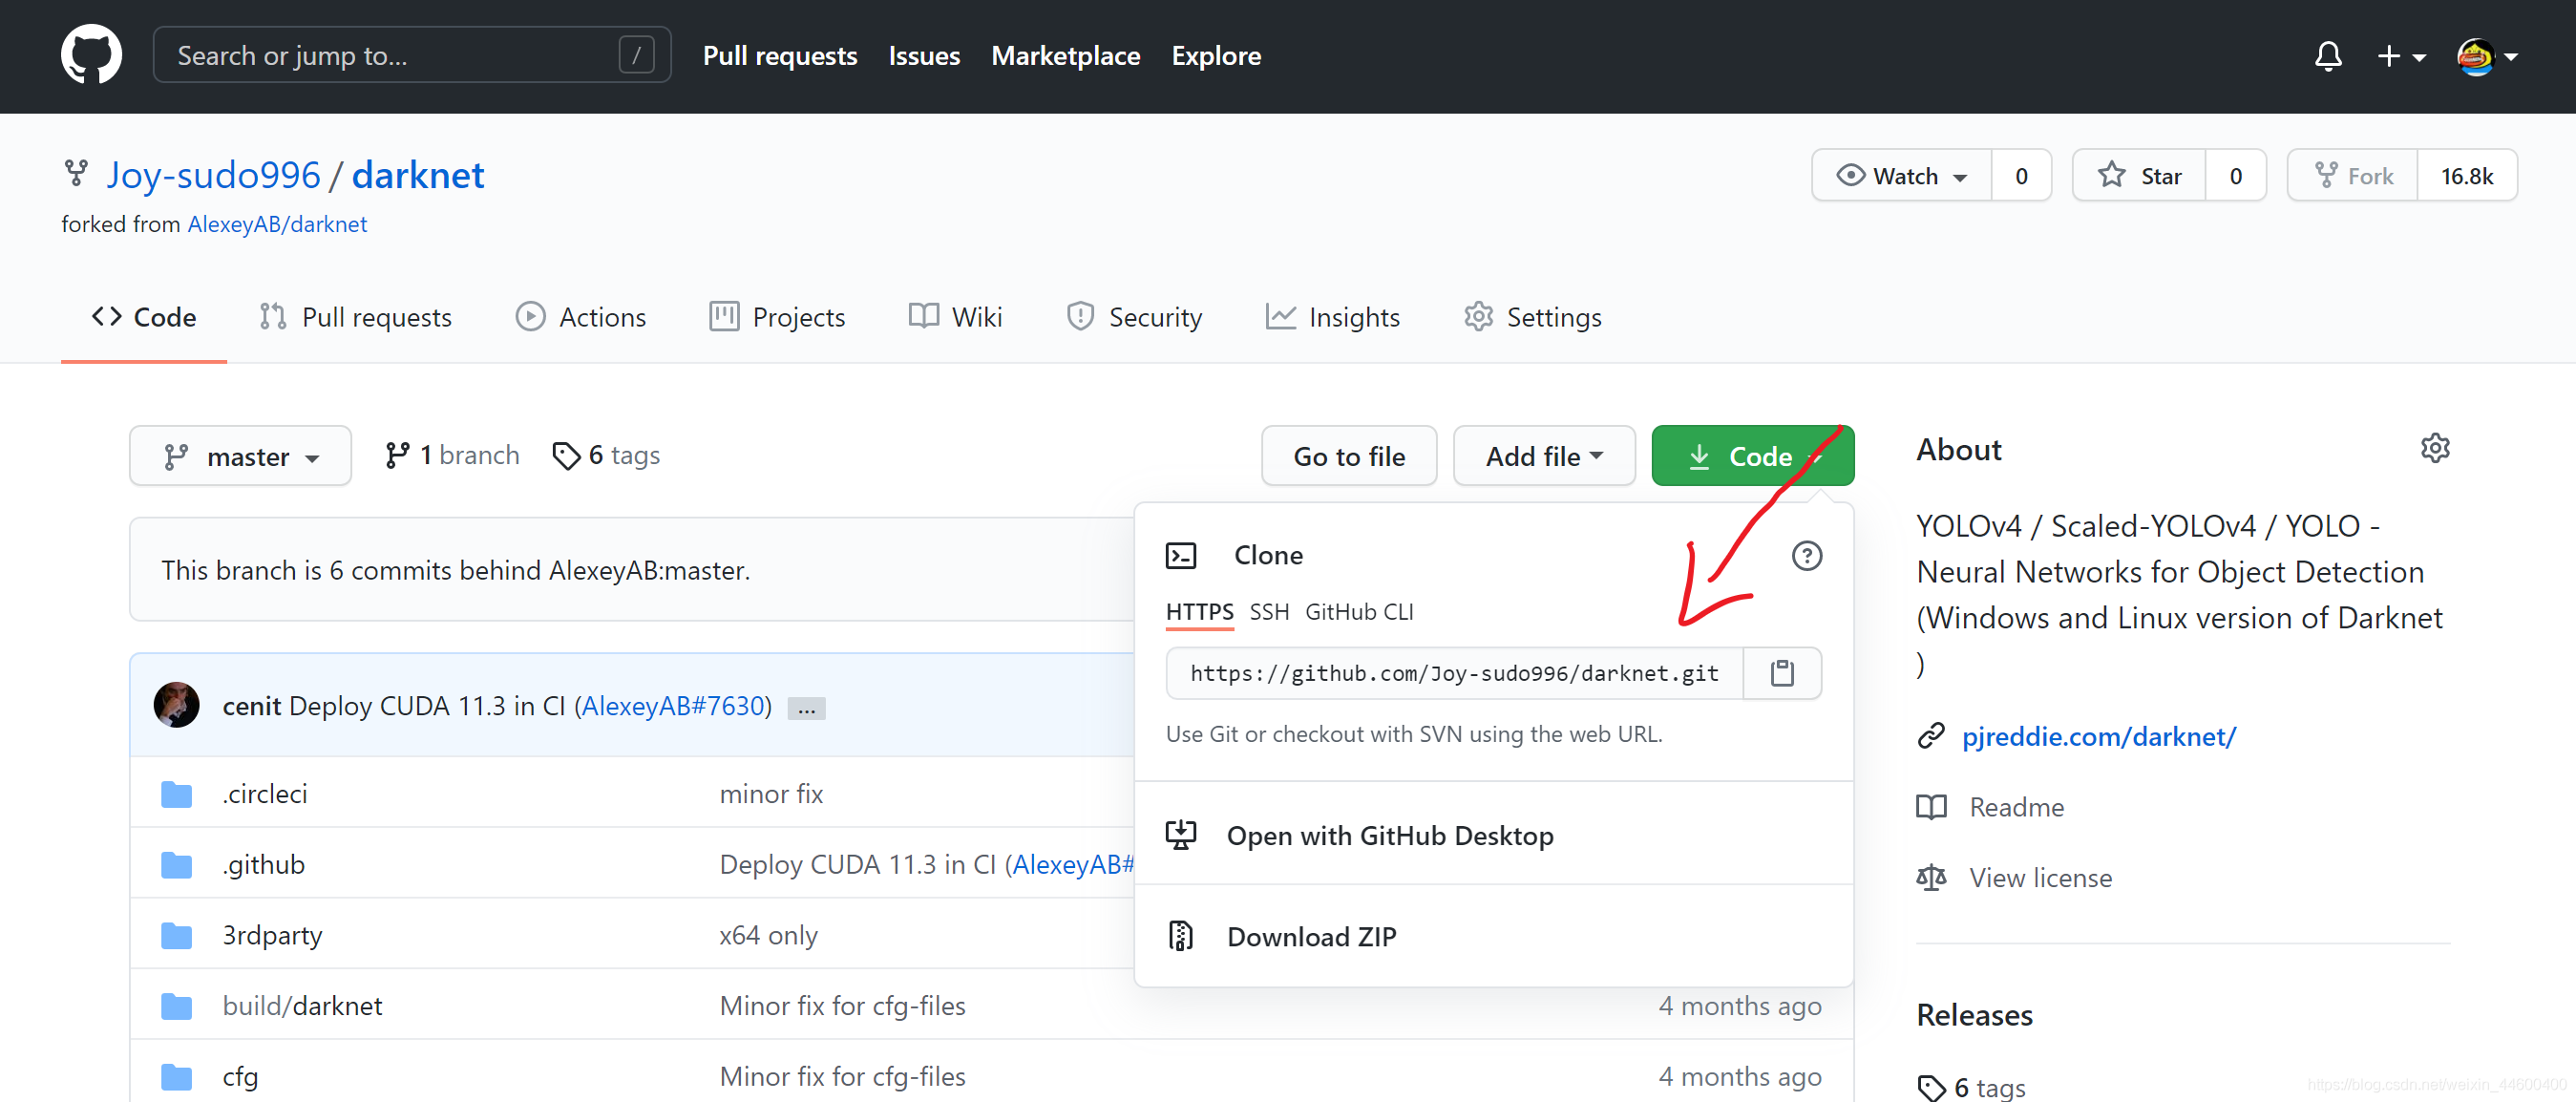Screen dimensions: 2576x1102
Task: Click the clone URL text field
Action: (1454, 674)
